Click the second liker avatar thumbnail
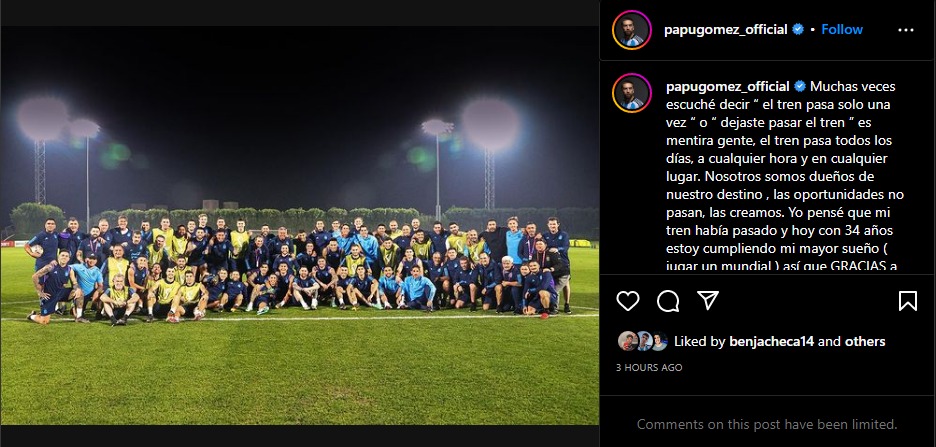Screen dimensions: 936x447 [x=643, y=341]
